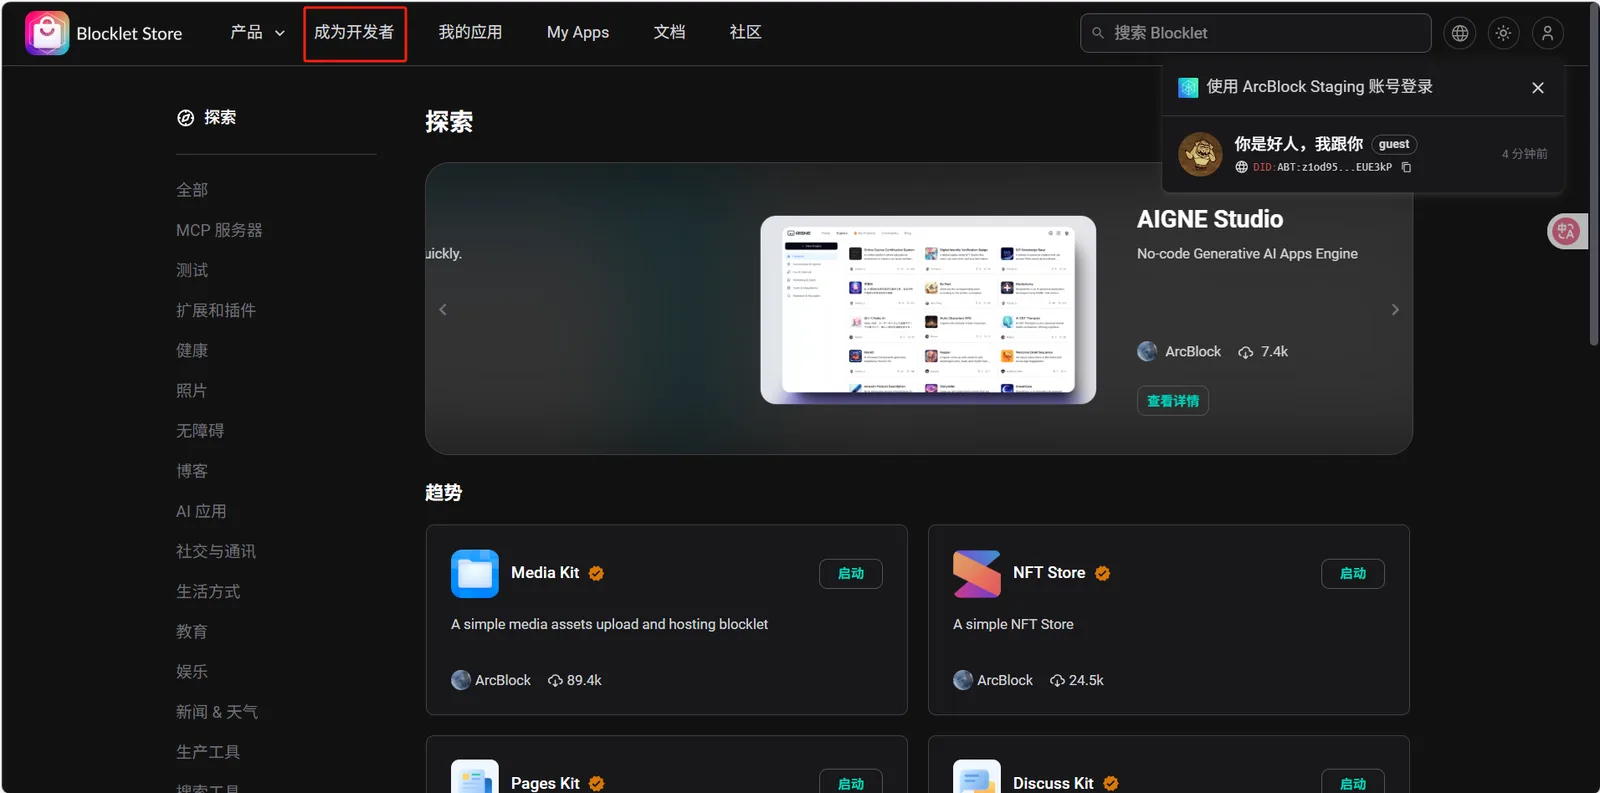Image resolution: width=1600 pixels, height=793 pixels.
Task: Click Media Kit verified badge
Action: coord(596,573)
